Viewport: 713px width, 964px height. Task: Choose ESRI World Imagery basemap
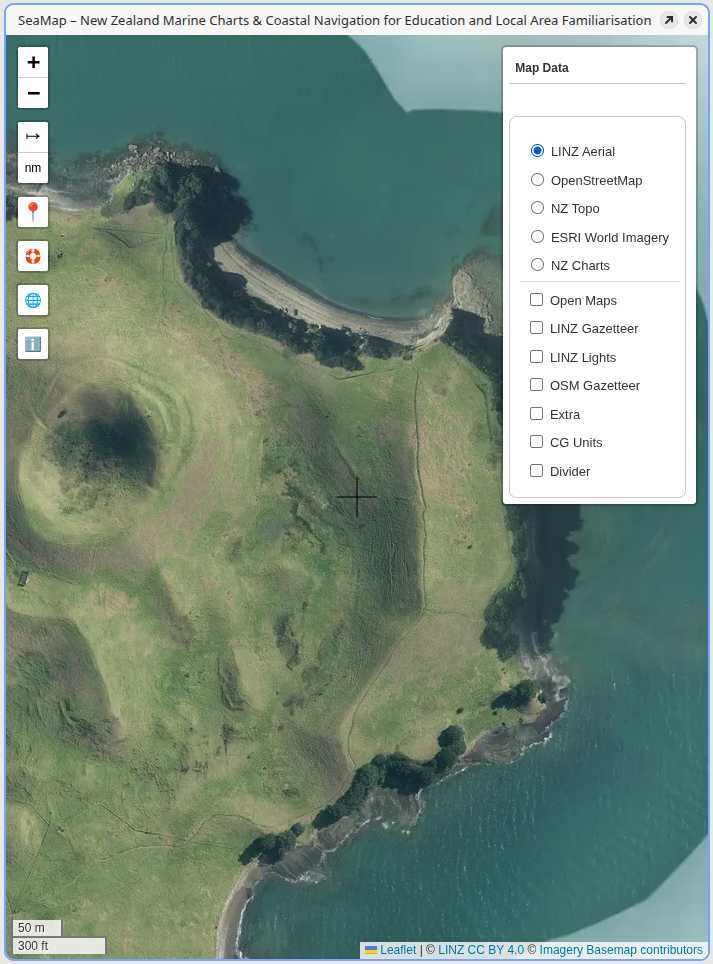pyautogui.click(x=537, y=237)
